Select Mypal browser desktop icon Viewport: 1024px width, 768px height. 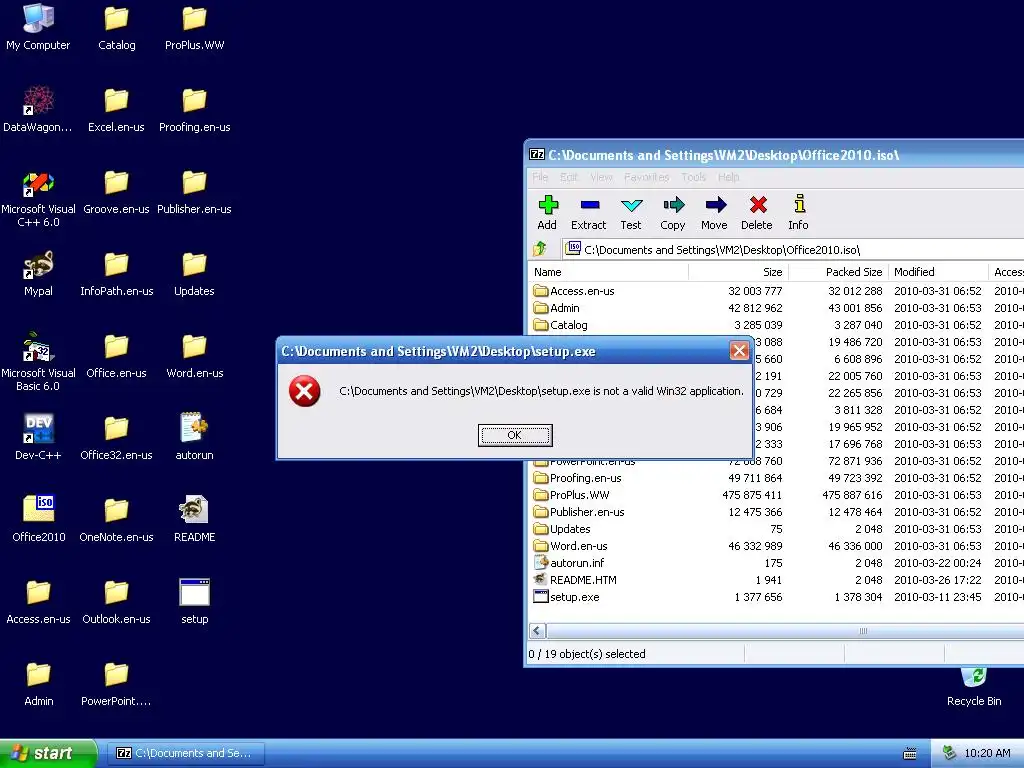click(x=38, y=273)
